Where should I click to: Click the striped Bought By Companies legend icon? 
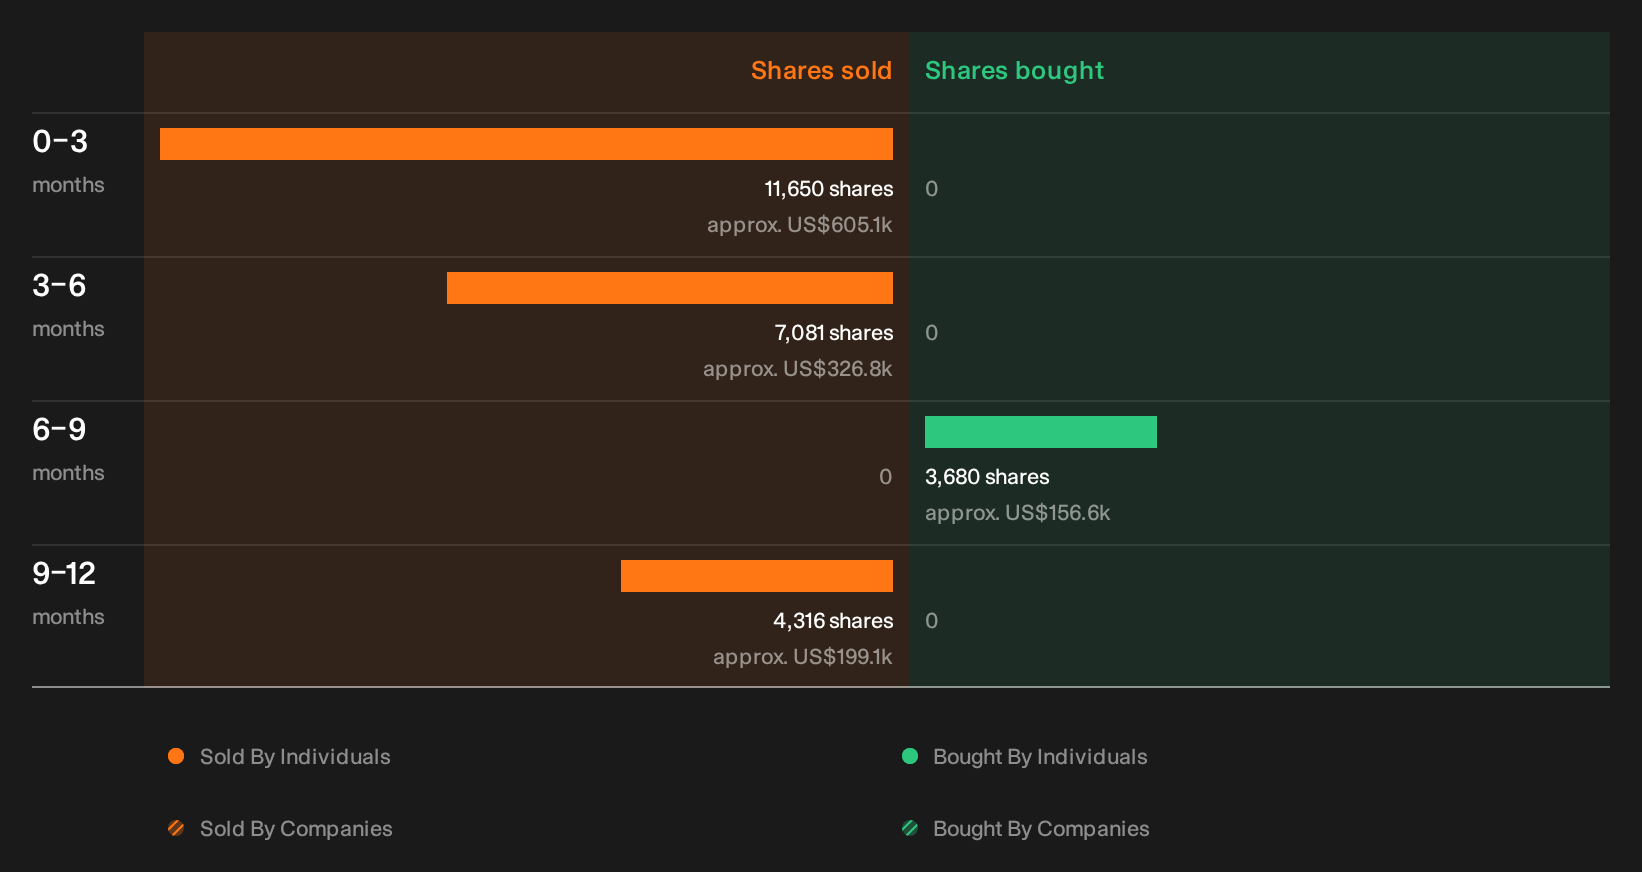click(910, 828)
